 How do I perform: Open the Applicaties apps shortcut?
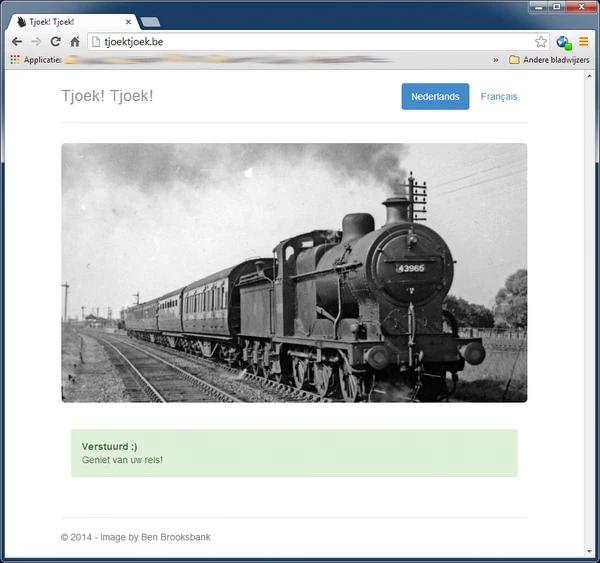[x=36, y=60]
